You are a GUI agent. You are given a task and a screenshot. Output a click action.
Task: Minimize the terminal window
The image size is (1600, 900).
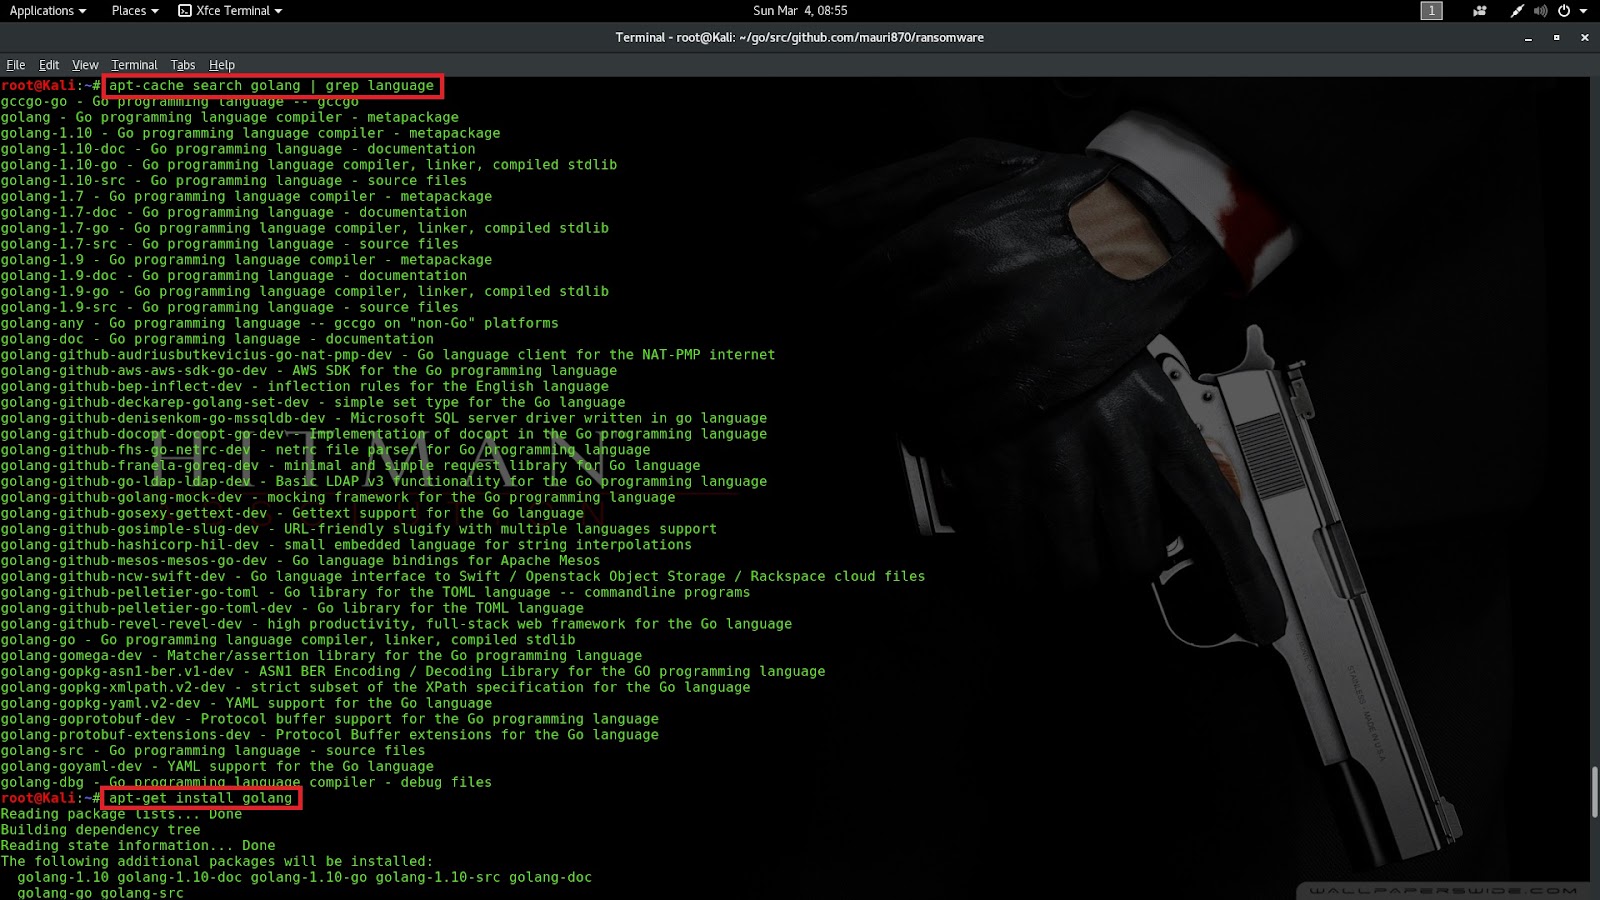click(x=1528, y=38)
